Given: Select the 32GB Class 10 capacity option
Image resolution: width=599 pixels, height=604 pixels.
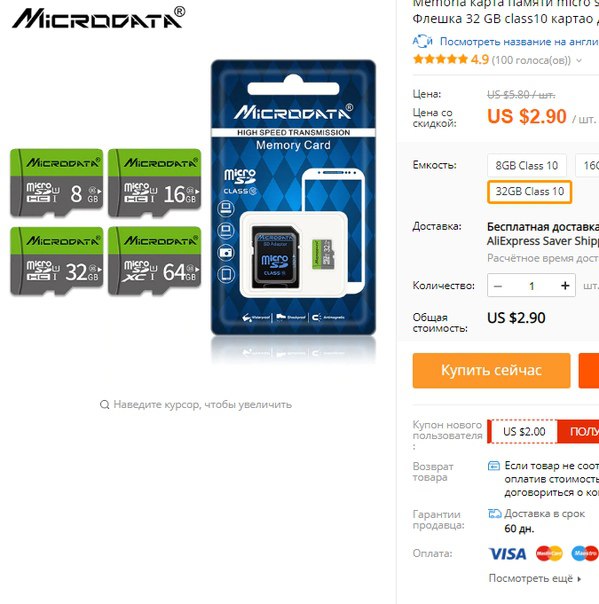Looking at the screenshot, I should pyautogui.click(x=529, y=191).
